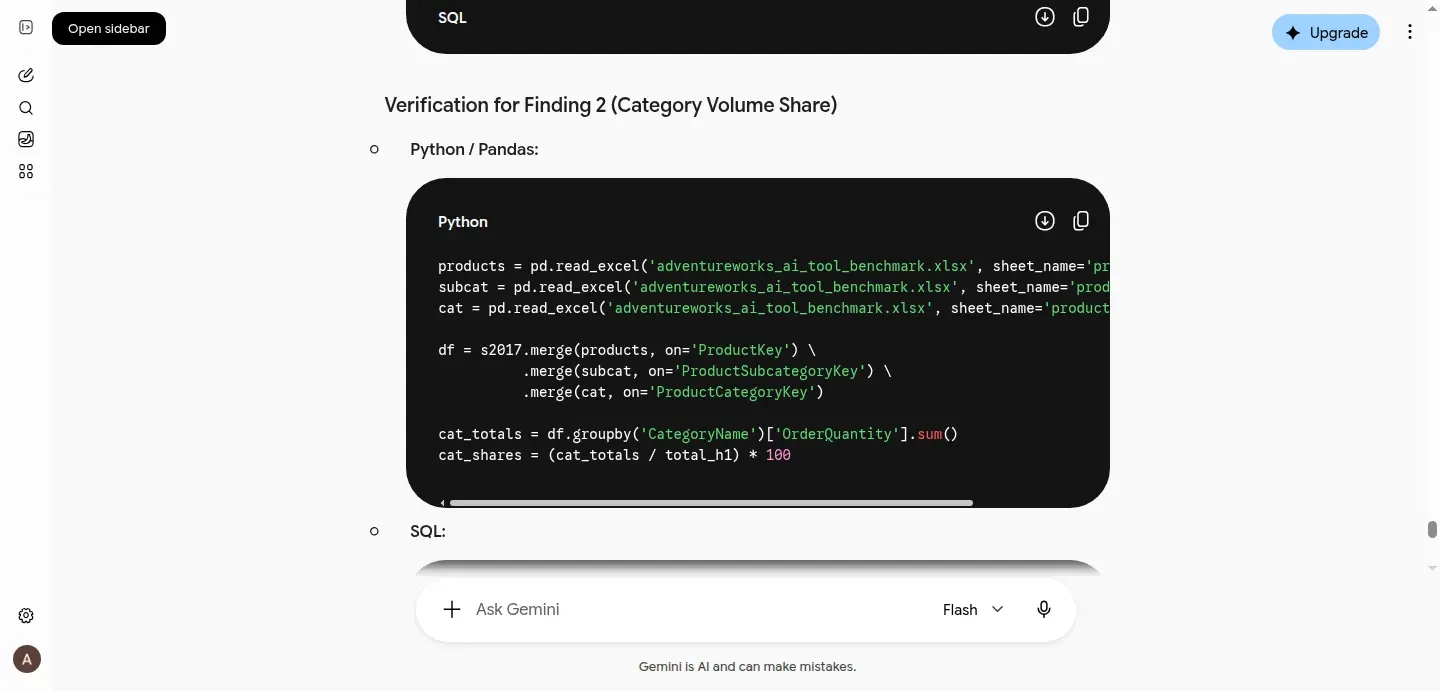Click the Python / Pandas: label
The image size is (1440, 691).
[474, 149]
